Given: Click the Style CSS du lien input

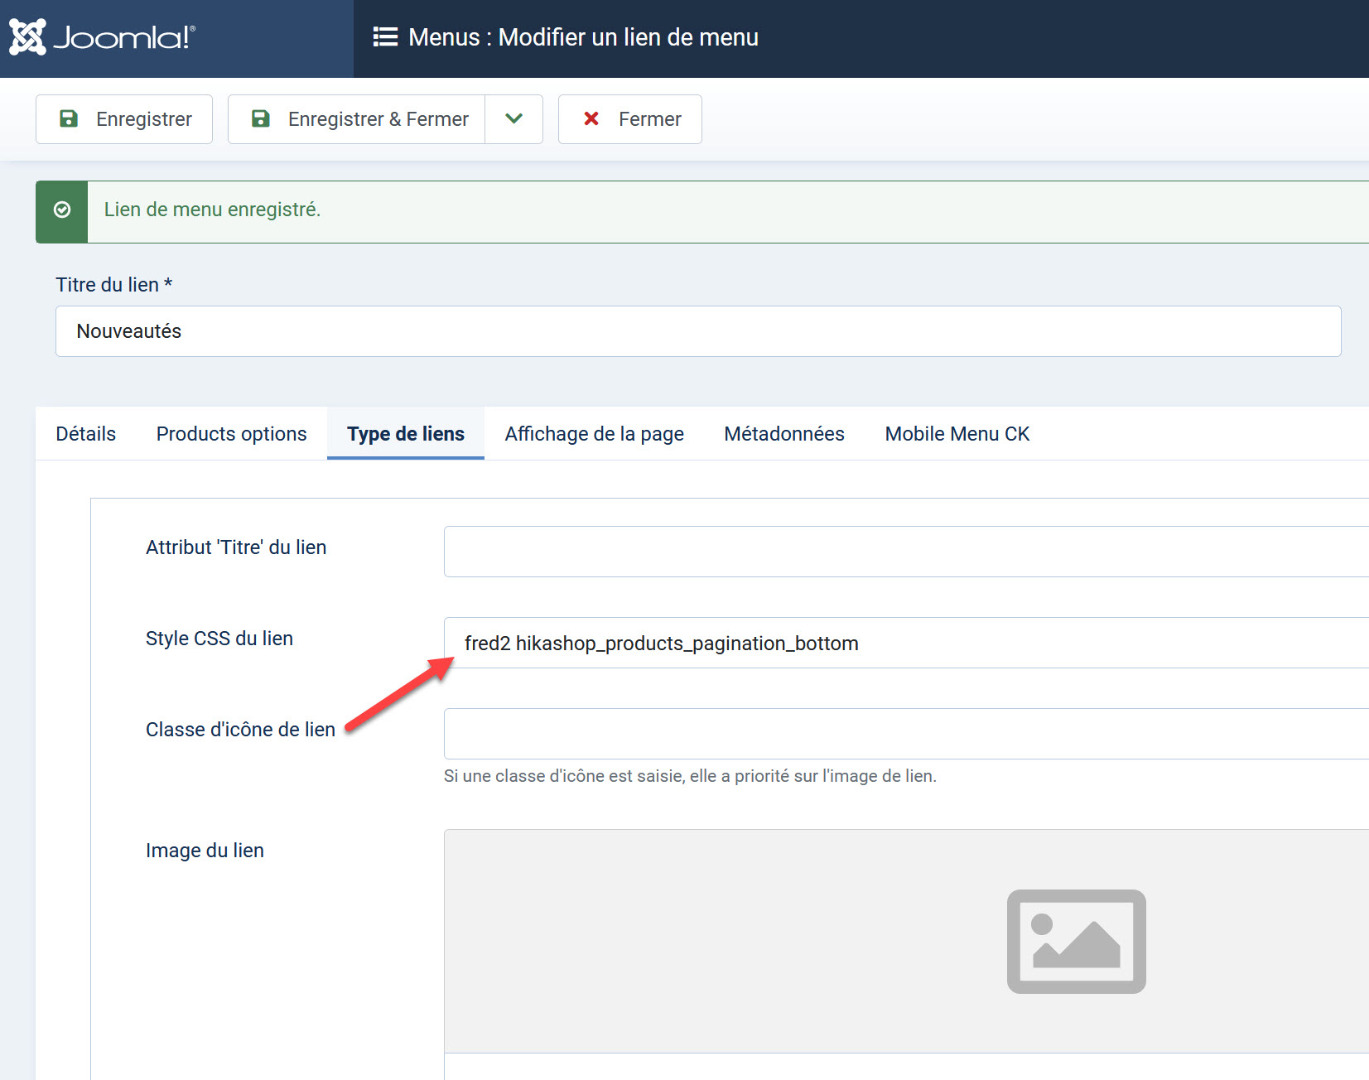Looking at the screenshot, I should pyautogui.click(x=906, y=643).
